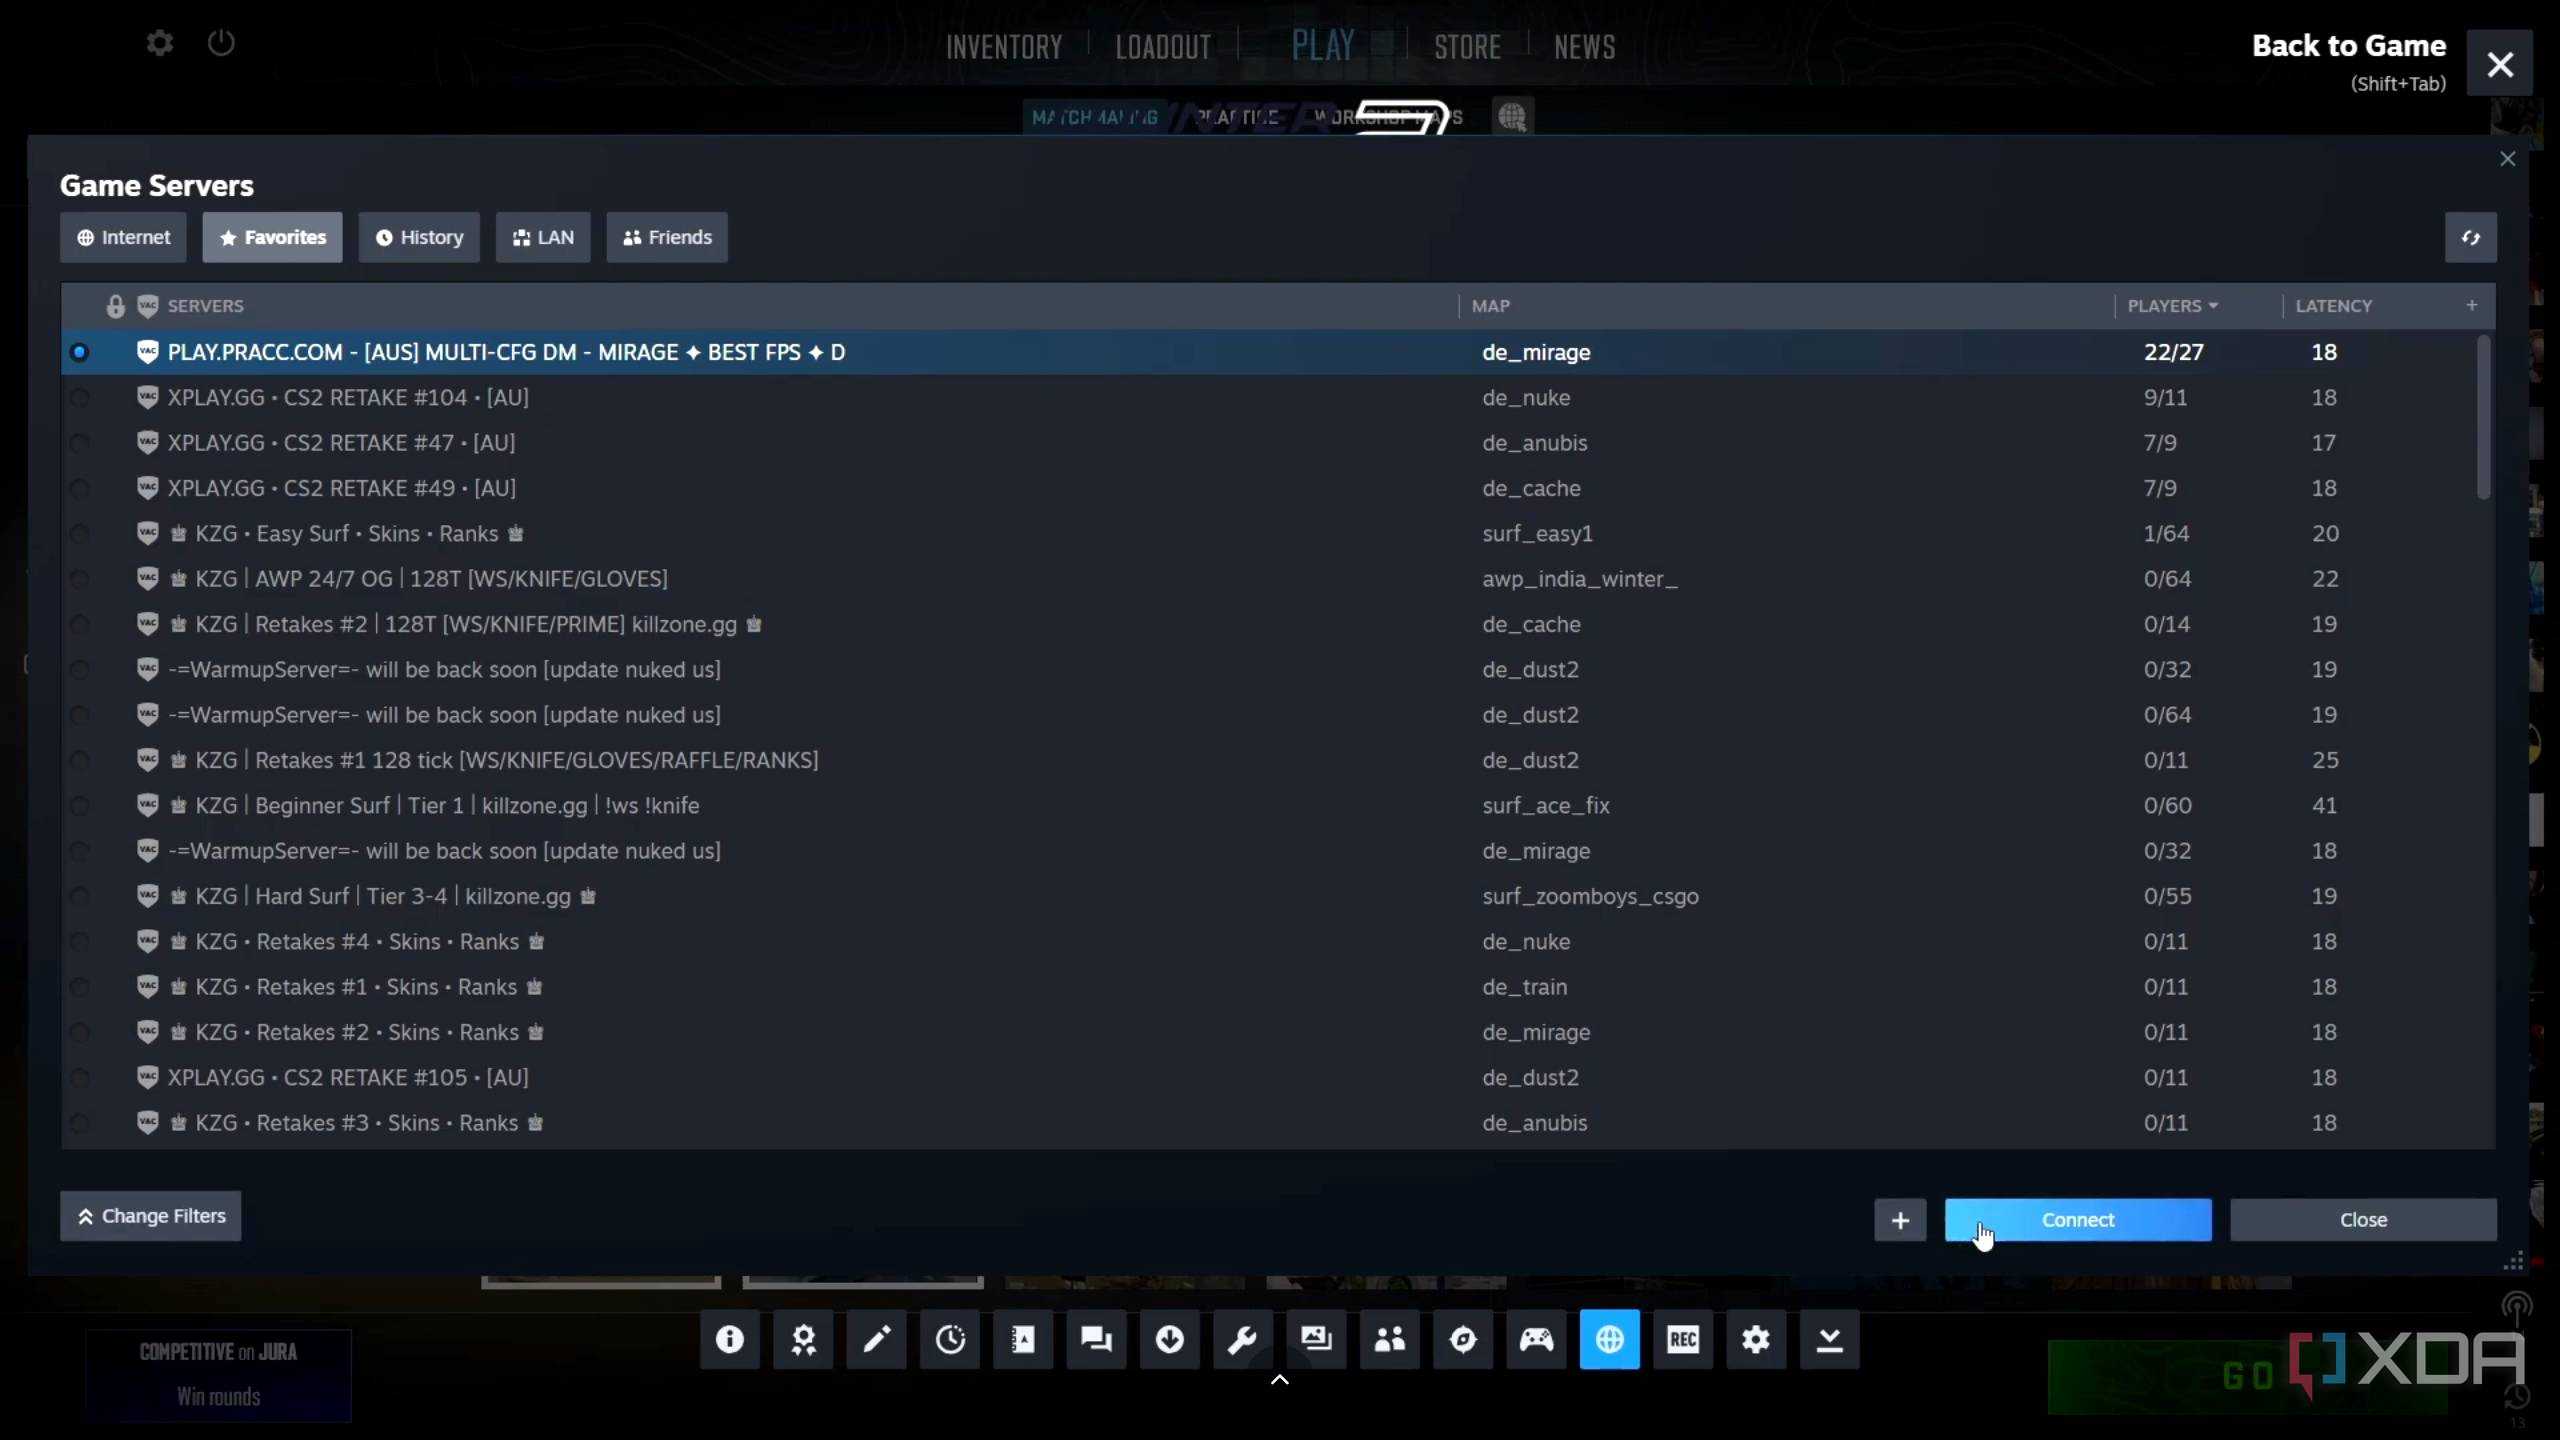Open the Controller gamepad icon
Screen dimensions: 2560x1440
(1537, 1339)
